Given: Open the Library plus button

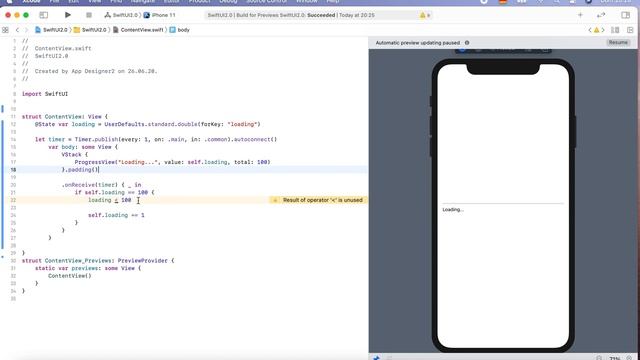Looking at the screenshot, I should [x=580, y=15].
